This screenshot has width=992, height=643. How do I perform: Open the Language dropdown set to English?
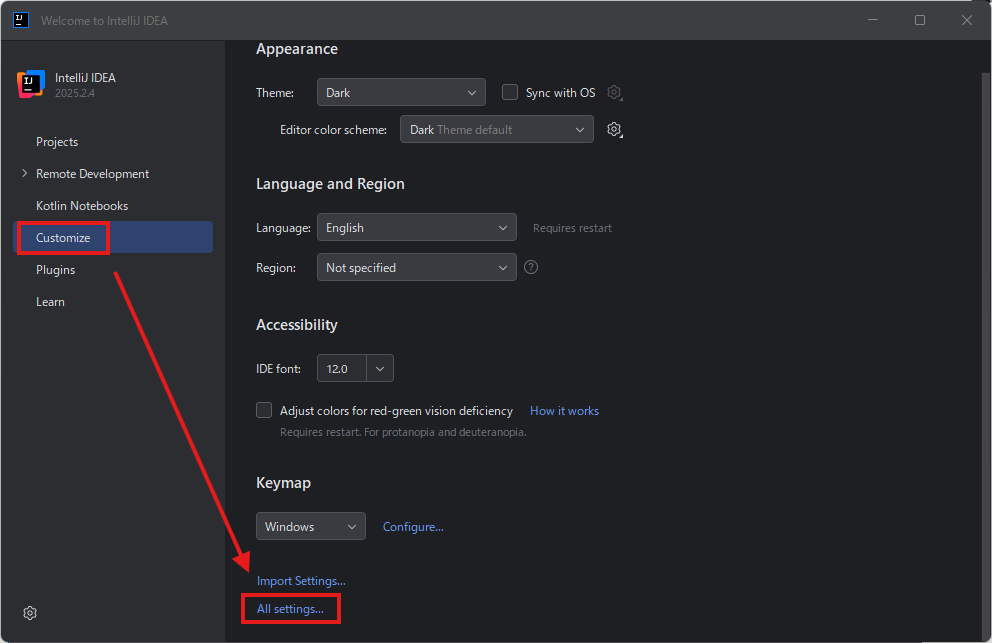pos(416,227)
